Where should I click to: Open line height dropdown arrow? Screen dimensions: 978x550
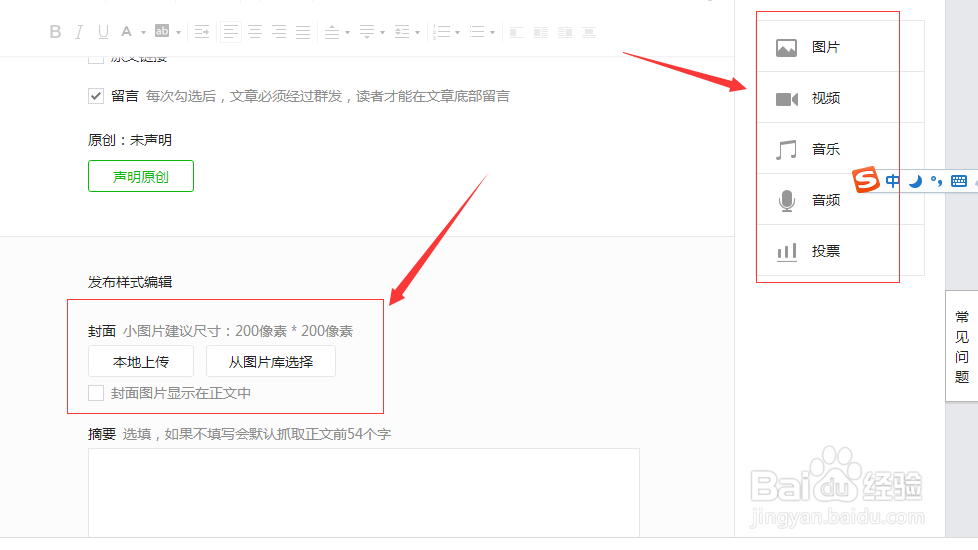click(417, 32)
